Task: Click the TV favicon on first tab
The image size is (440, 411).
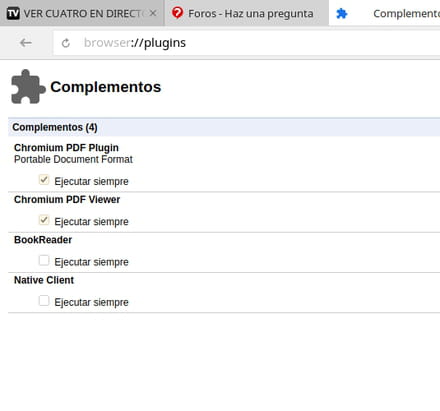Action: click(x=13, y=13)
